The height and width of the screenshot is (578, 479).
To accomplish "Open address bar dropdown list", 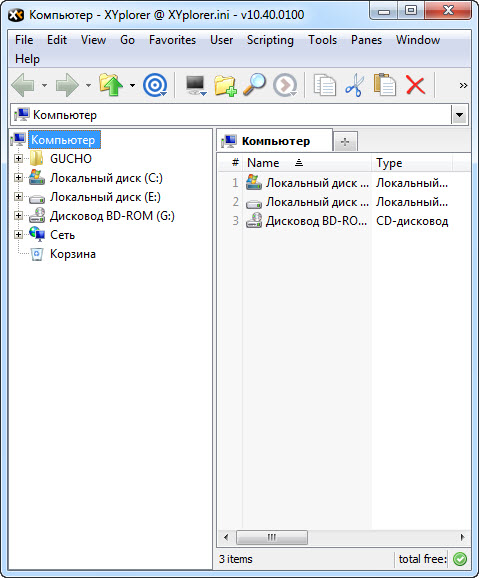I will [459, 115].
